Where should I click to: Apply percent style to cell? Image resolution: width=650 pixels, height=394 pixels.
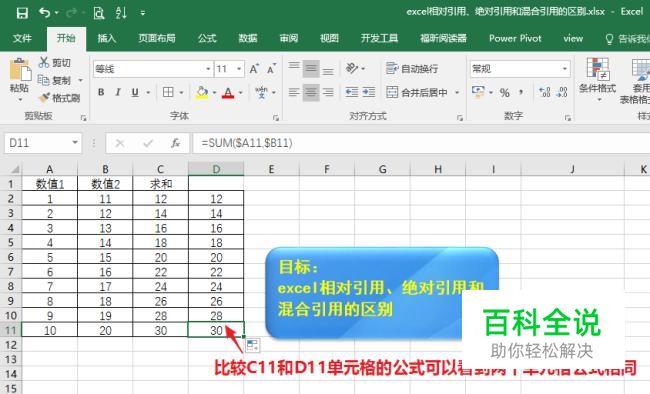click(x=504, y=92)
